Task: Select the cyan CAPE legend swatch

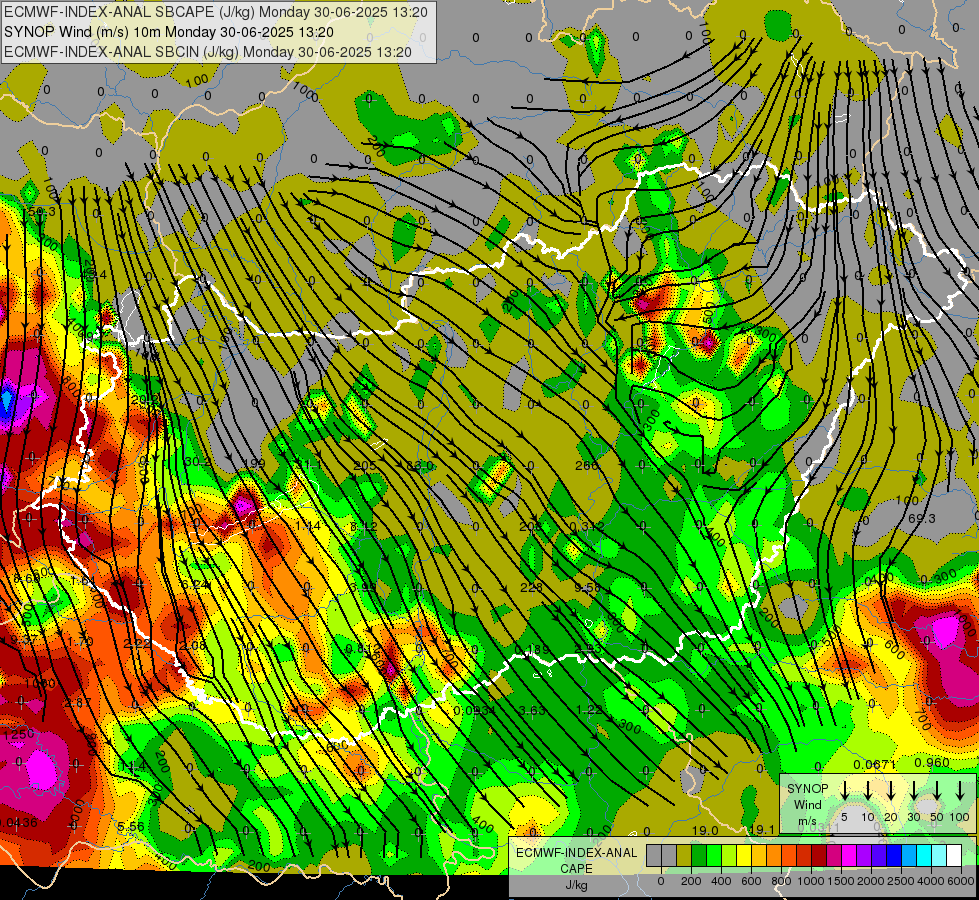Action: point(925,855)
